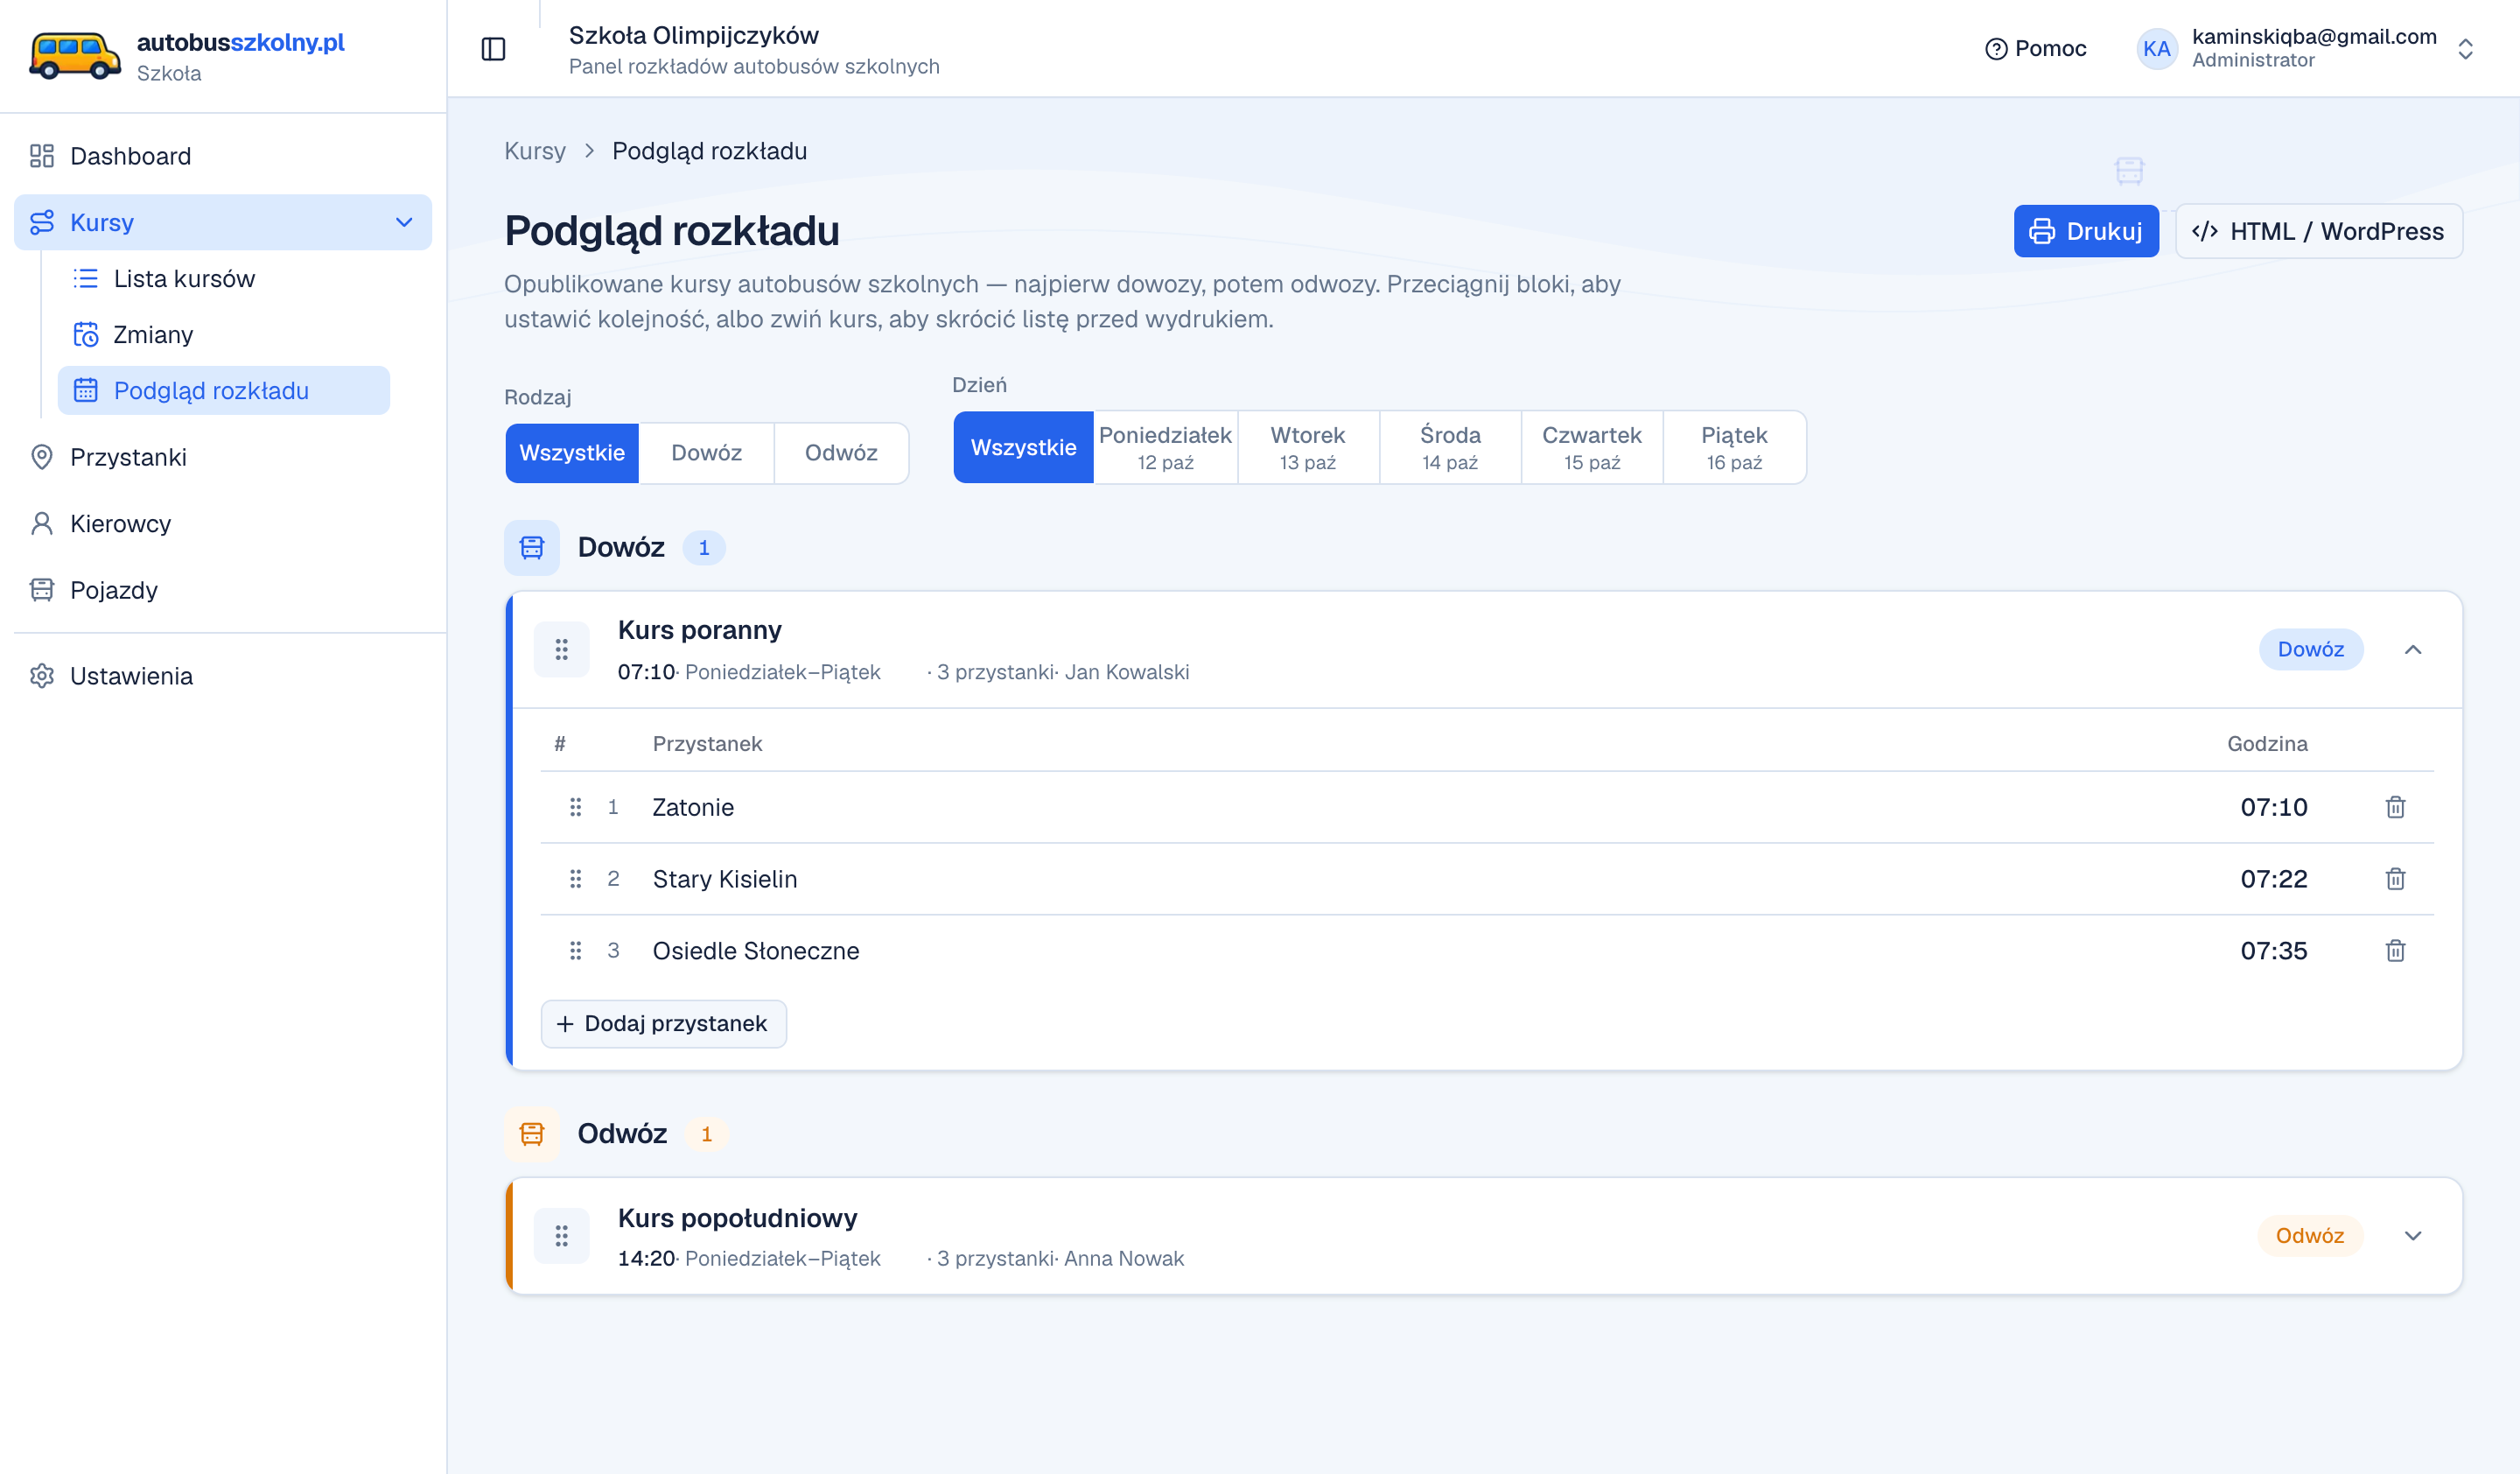Image resolution: width=2520 pixels, height=1474 pixels.
Task: Select Wszystkie in Rodzaj filter
Action: point(572,453)
